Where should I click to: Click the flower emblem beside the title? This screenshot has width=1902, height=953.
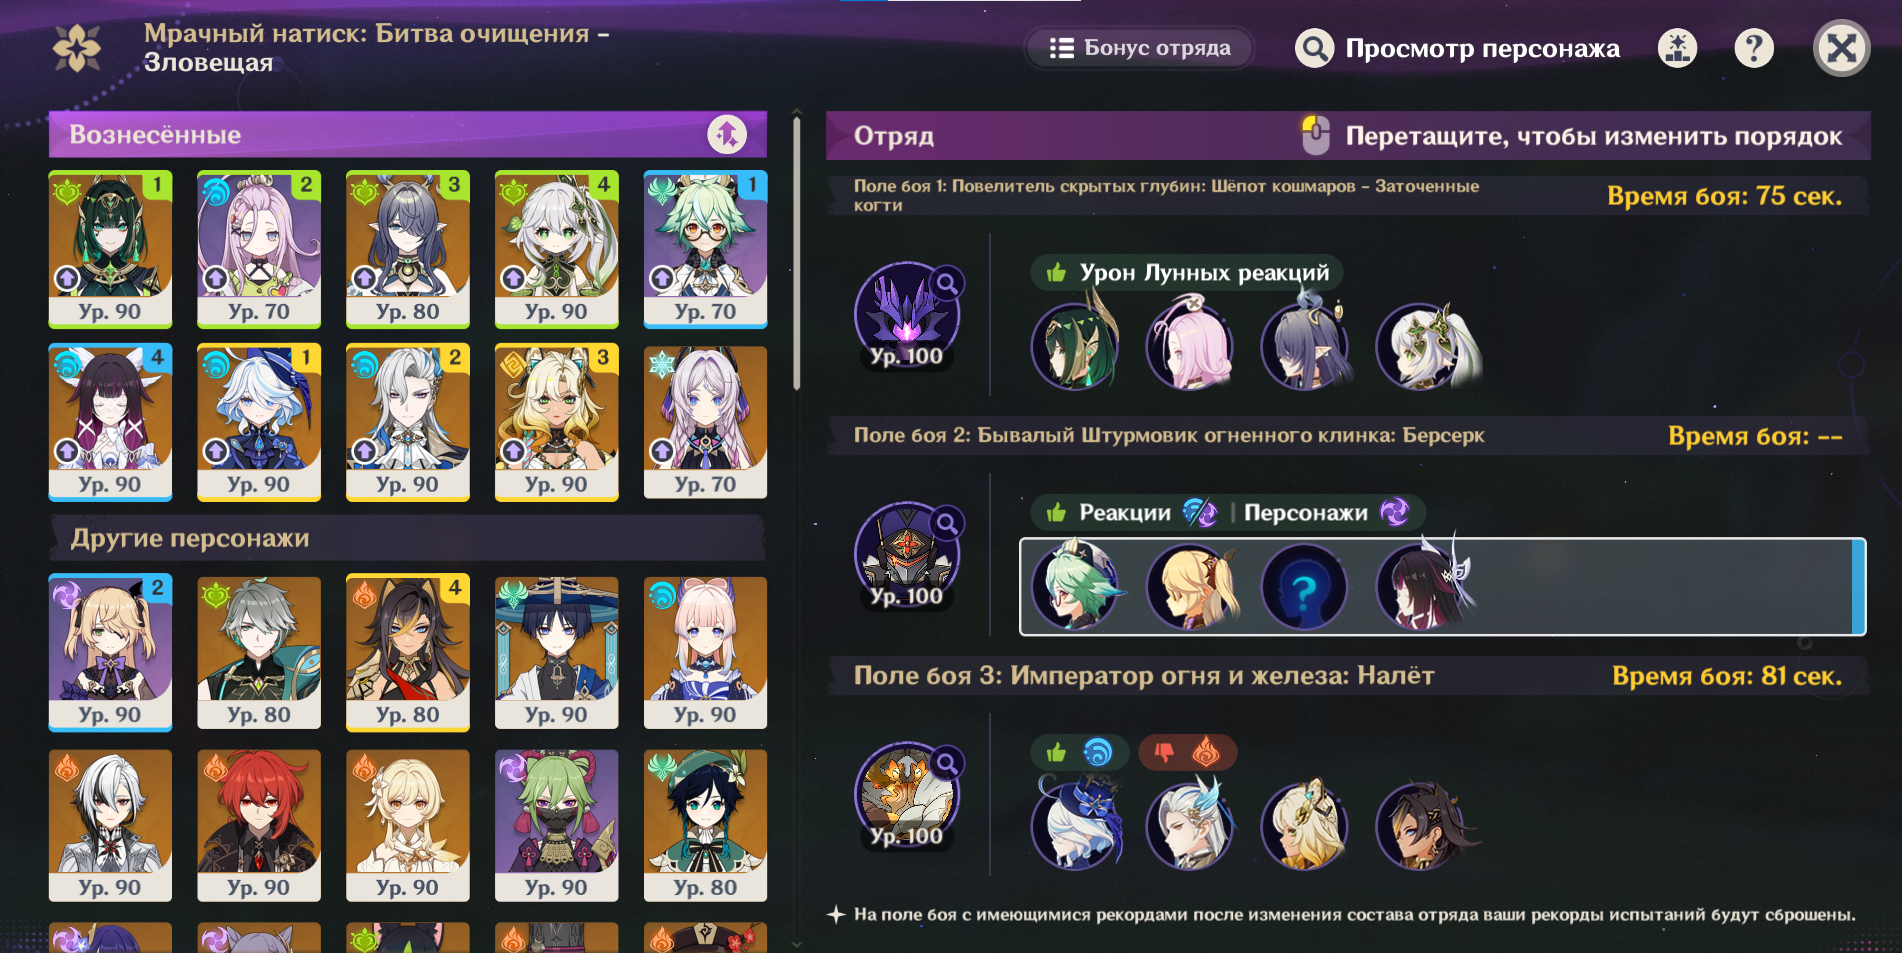click(77, 48)
